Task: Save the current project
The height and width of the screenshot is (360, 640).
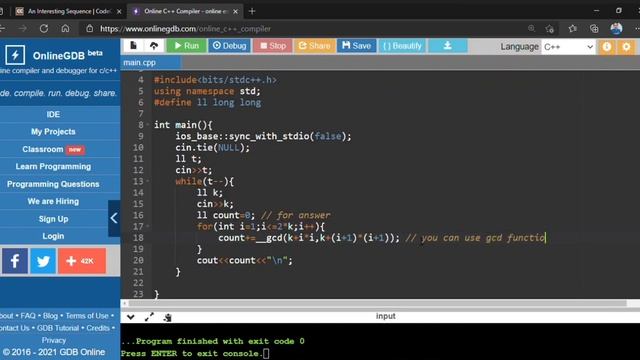Action: 356,46
